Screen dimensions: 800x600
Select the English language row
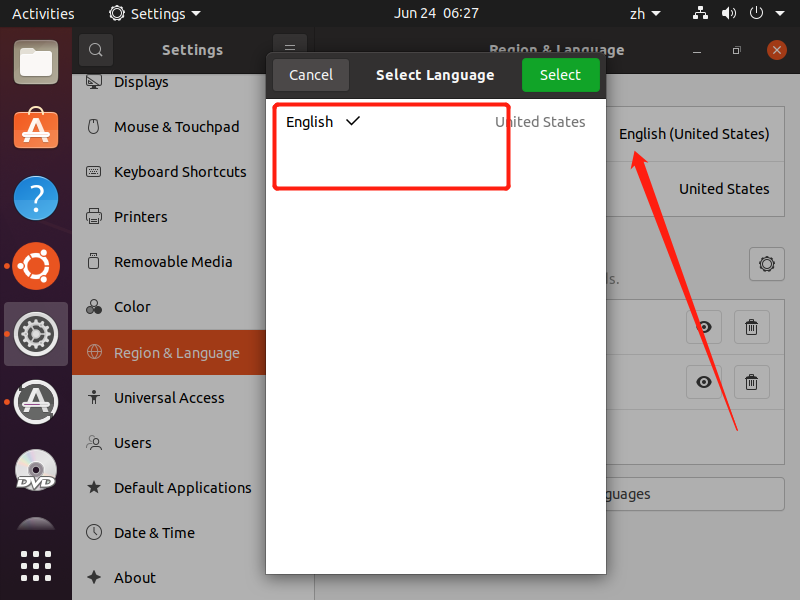point(435,122)
